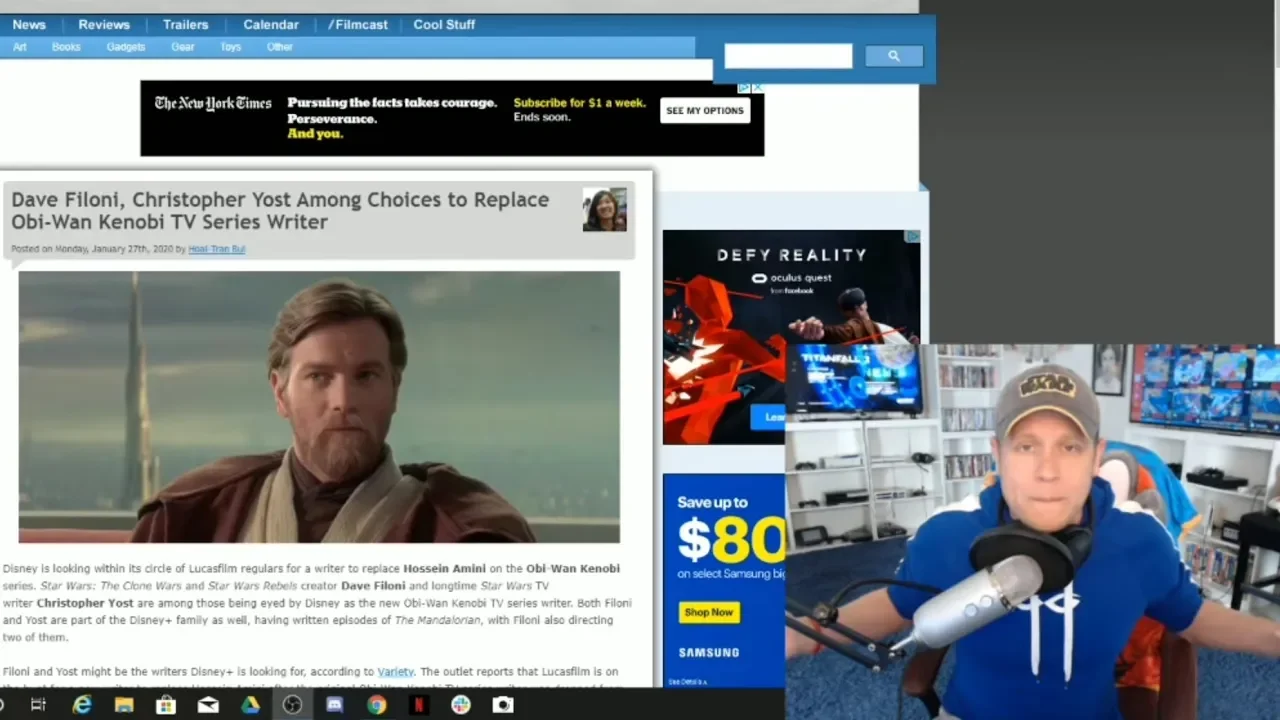Click the SEE MY OPTIONS button
This screenshot has width=1280, height=720.
705,111
